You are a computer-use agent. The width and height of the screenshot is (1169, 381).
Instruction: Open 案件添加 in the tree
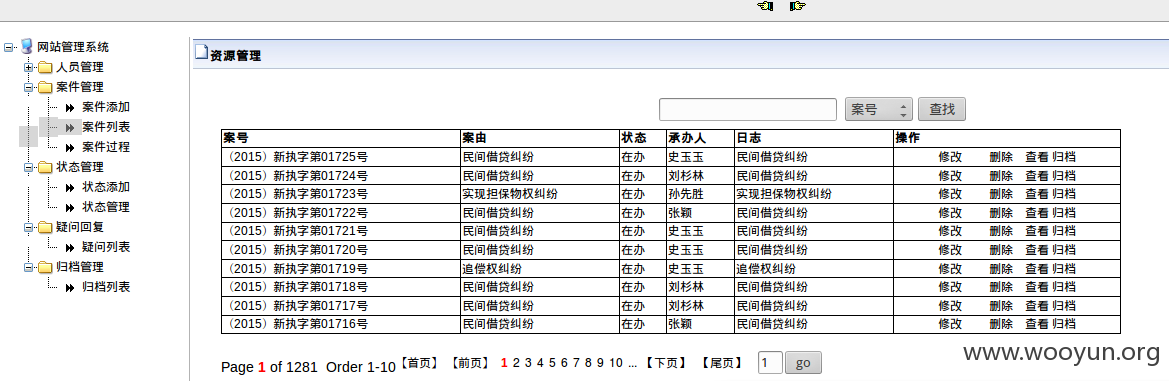[106, 107]
